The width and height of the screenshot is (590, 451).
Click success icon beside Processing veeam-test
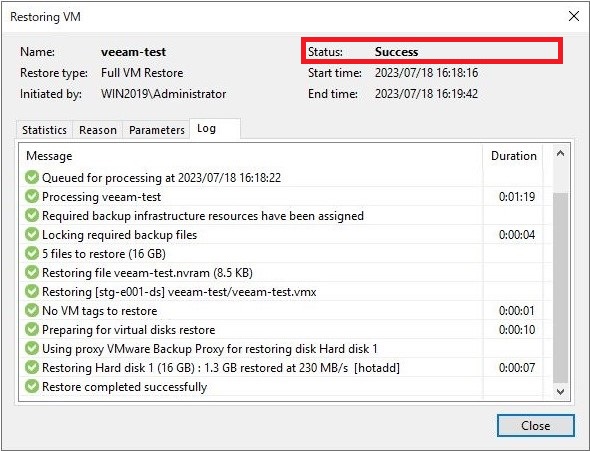click(x=32, y=196)
